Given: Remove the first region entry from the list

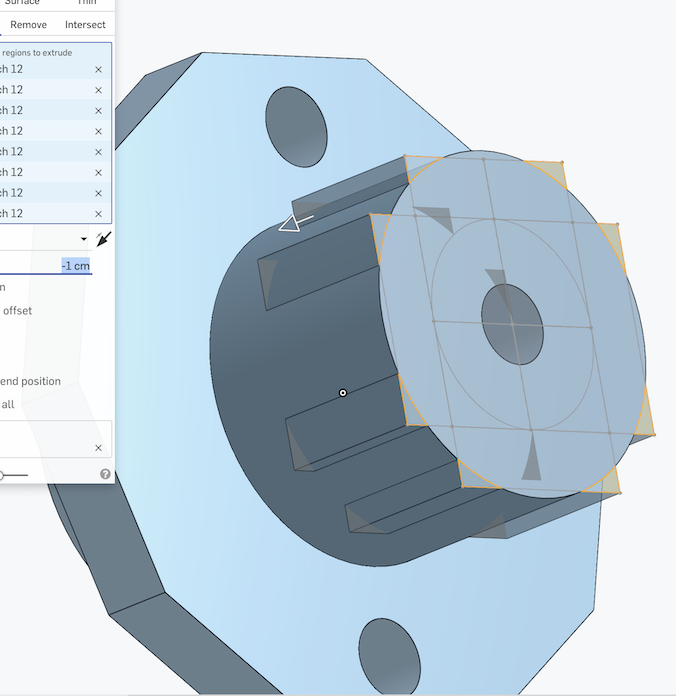Looking at the screenshot, I should coord(98,69).
